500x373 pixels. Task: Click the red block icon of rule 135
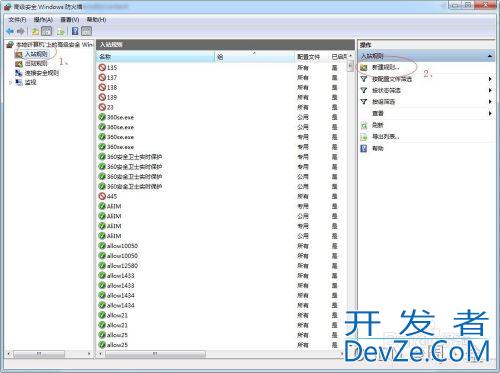[x=102, y=67]
